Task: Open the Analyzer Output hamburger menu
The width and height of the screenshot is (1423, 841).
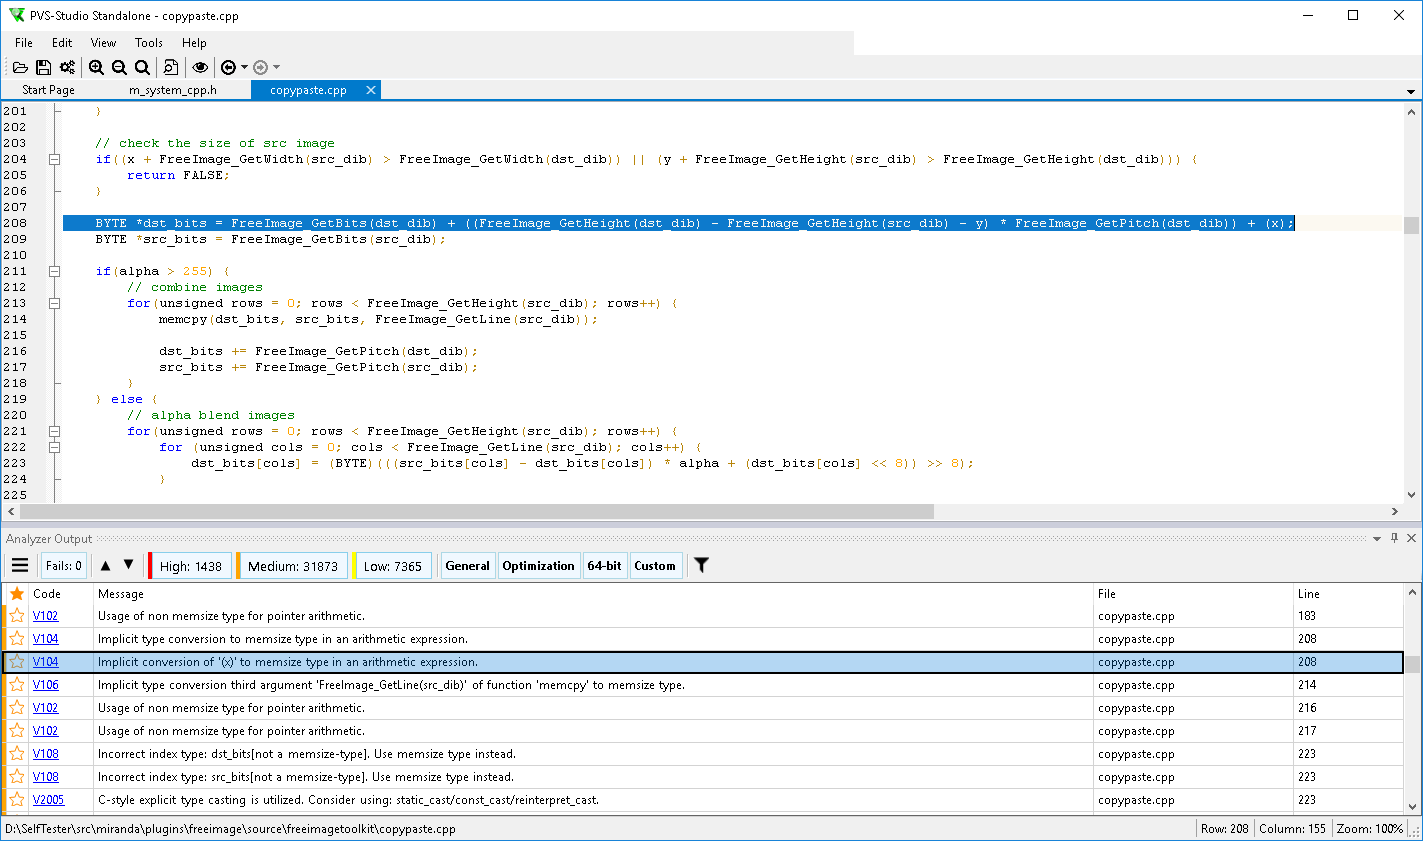Action: click(x=20, y=566)
